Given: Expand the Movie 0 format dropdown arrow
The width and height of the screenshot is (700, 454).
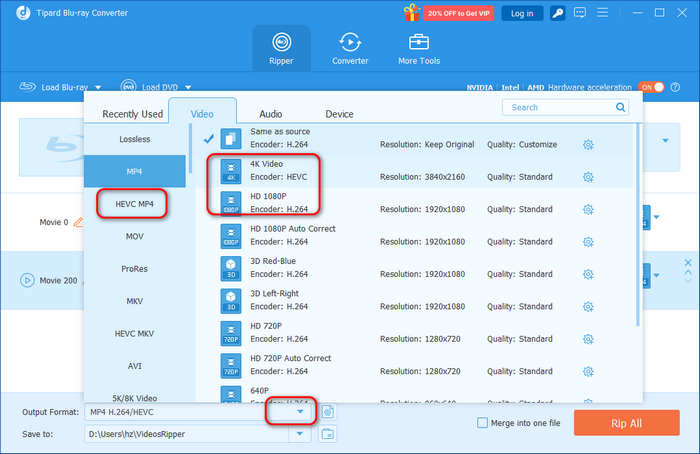Looking at the screenshot, I should [656, 217].
